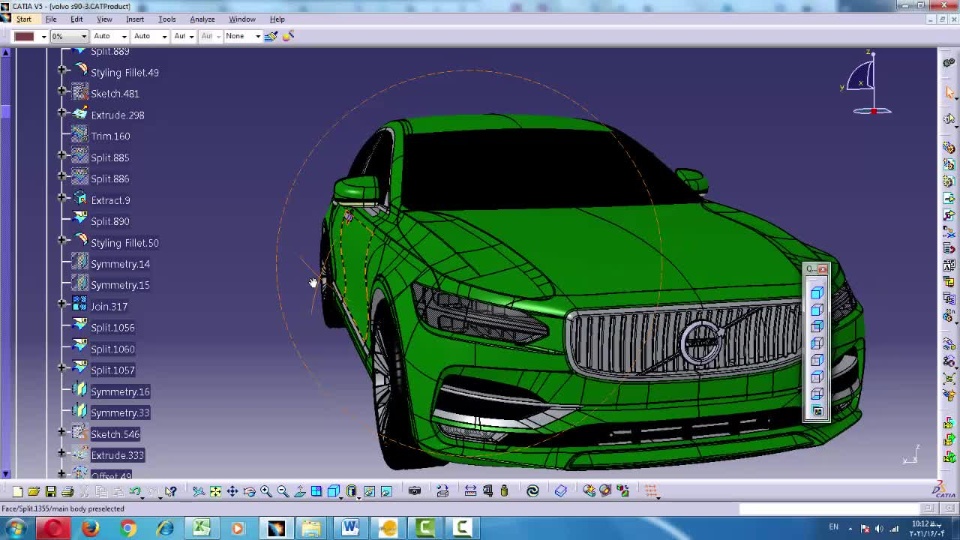Select Split.1056 in the tree
Viewport: 960px width, 540px height.
[113, 328]
